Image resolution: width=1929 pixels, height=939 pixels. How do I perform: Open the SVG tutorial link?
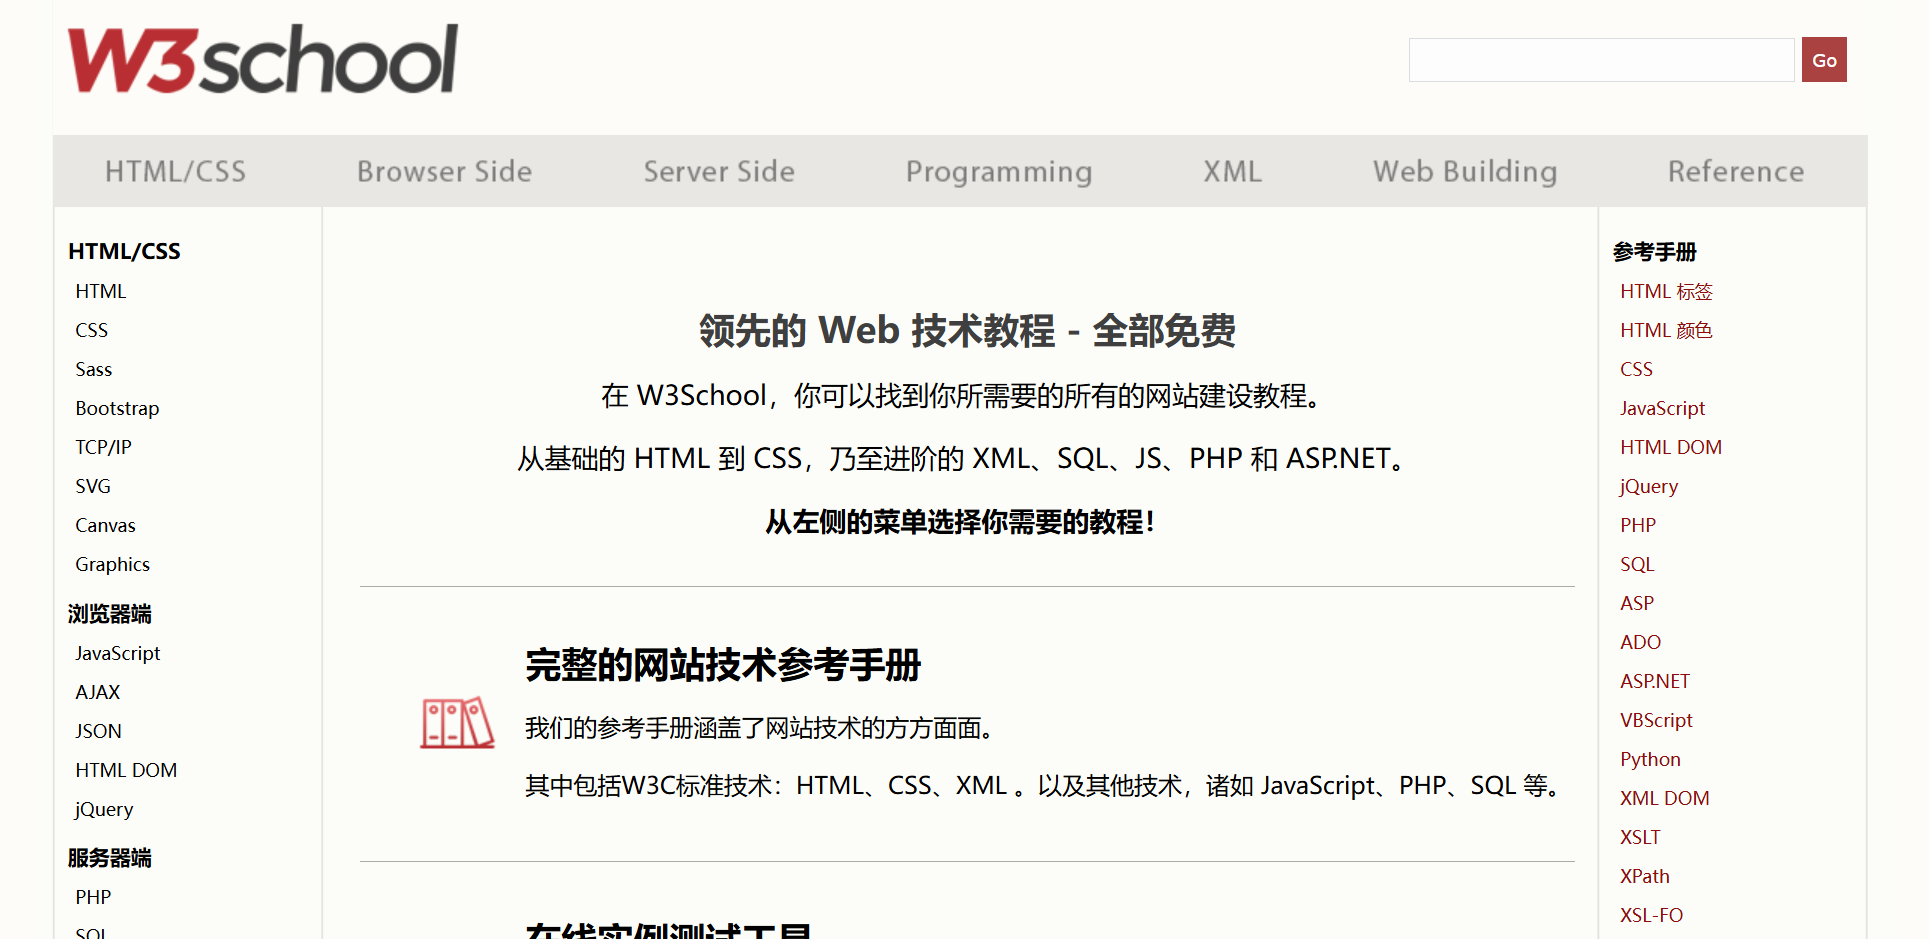93,486
